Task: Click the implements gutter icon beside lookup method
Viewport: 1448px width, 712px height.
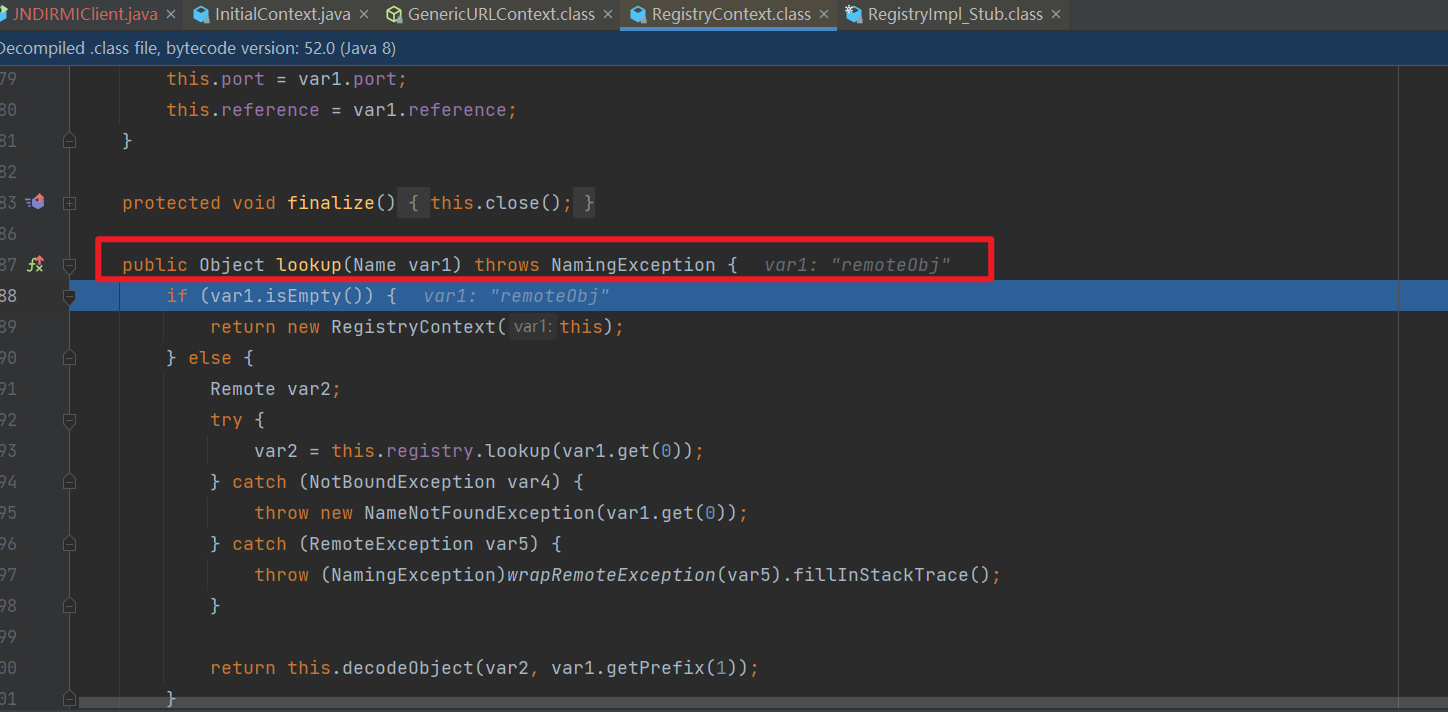Action: pos(36,264)
